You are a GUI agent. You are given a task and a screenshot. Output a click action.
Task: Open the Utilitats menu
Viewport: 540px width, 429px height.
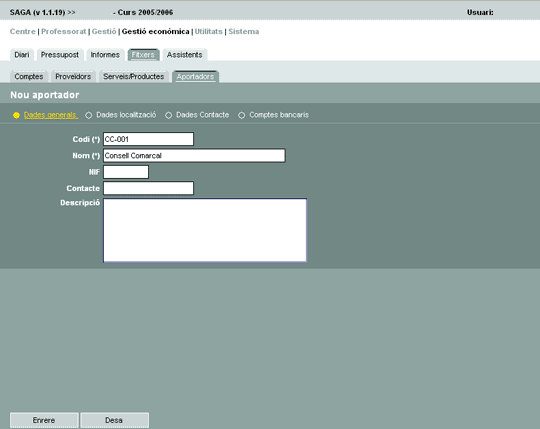coord(209,31)
